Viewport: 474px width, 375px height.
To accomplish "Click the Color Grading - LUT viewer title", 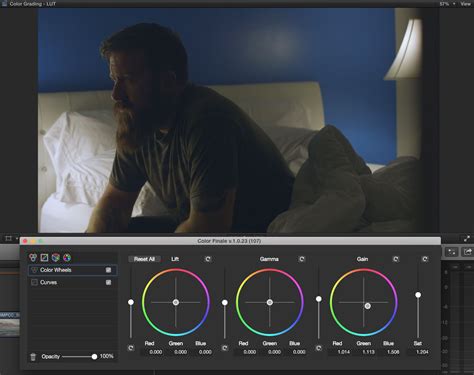I will 32,4.
